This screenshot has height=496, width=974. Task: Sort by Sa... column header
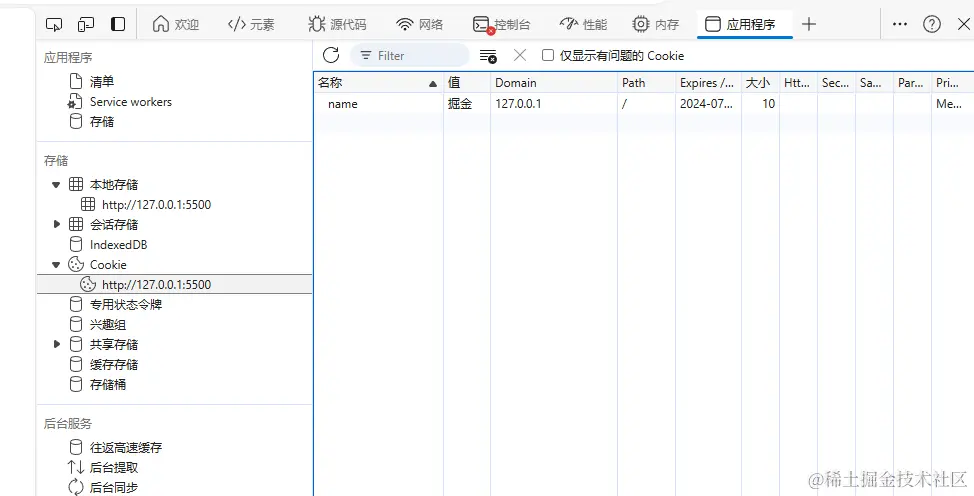[x=874, y=83]
